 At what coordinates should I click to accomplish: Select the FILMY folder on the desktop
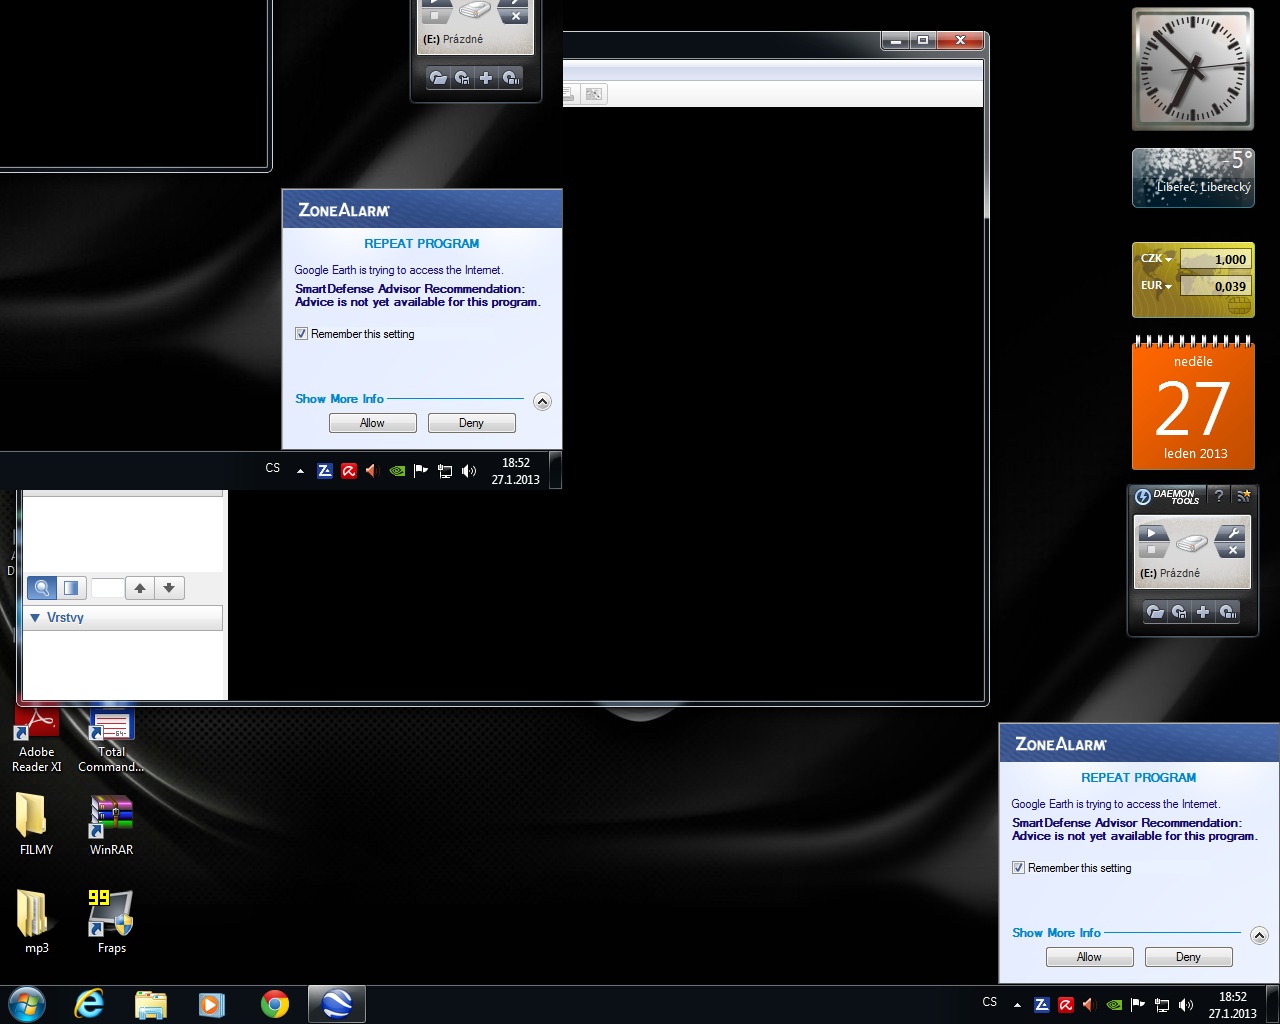click(x=36, y=825)
